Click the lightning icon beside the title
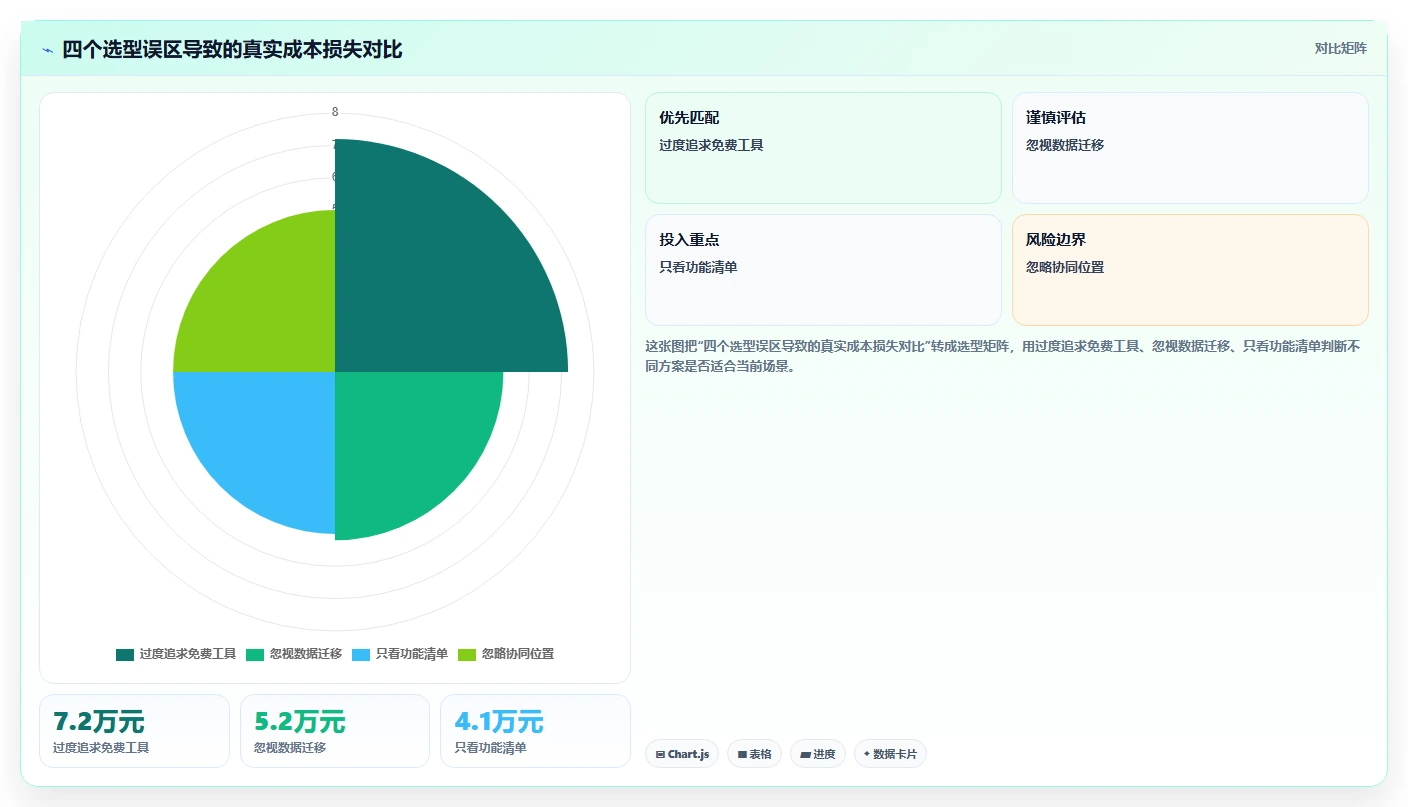Image resolution: width=1408 pixels, height=807 pixels. [48, 50]
